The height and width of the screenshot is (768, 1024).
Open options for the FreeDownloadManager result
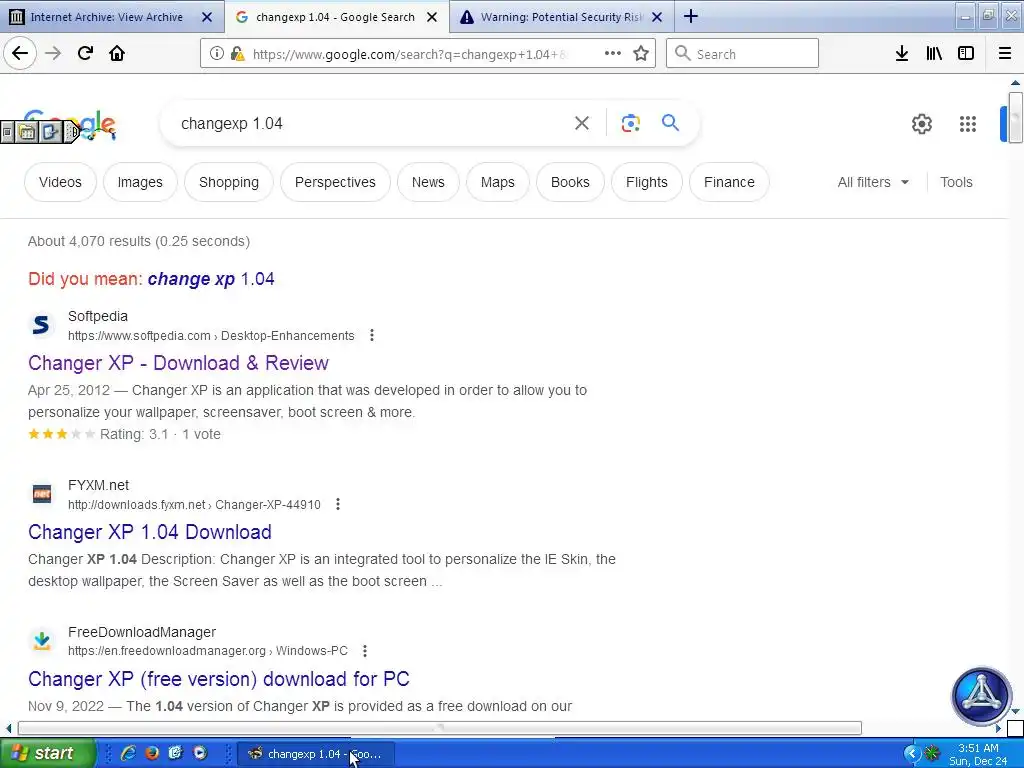365,650
